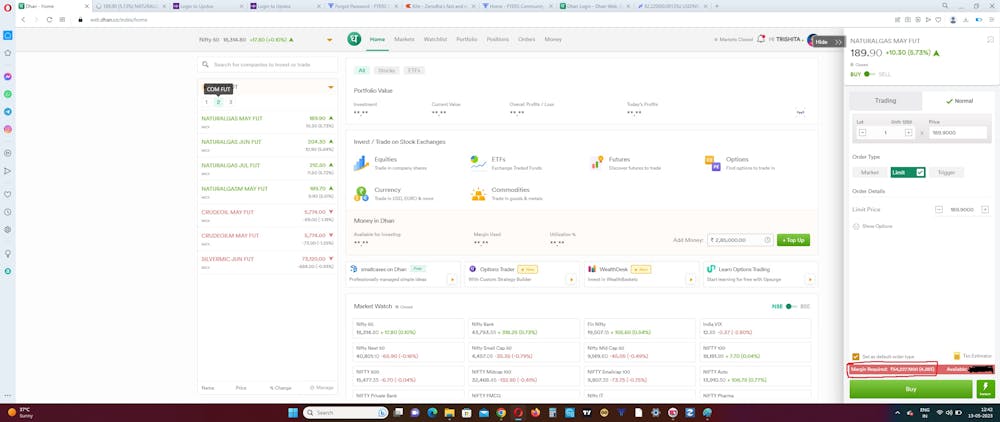The image size is (1000, 422).
Task: Open the ETFs chart icon
Action: click(478, 162)
